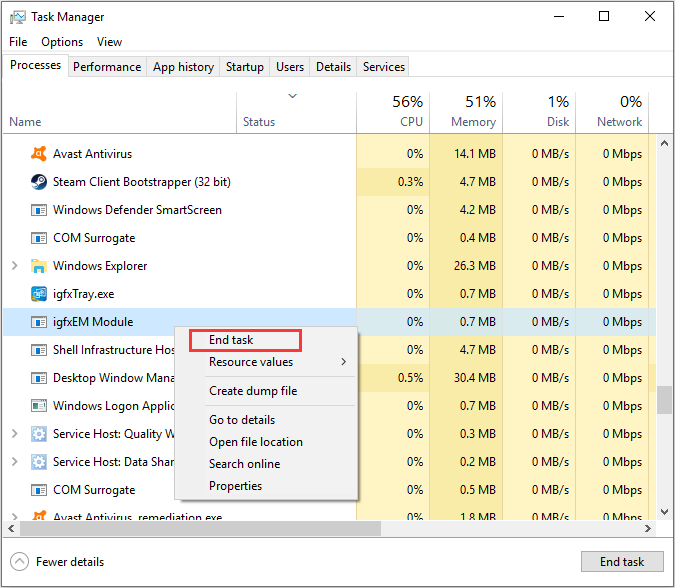Click the sort chevron above Status column
This screenshot has height=588, width=675.
[x=293, y=96]
